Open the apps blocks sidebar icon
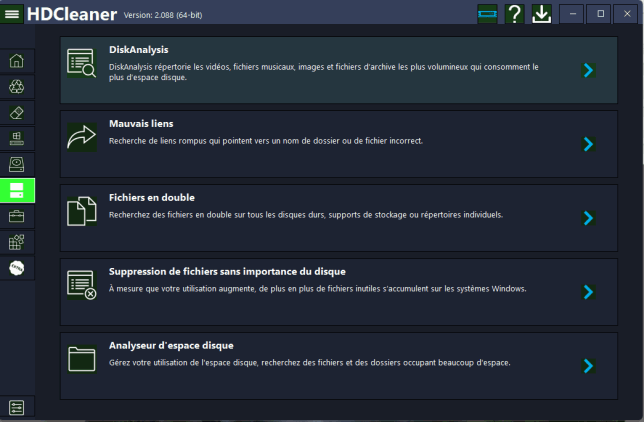The image size is (644, 422). (16, 242)
